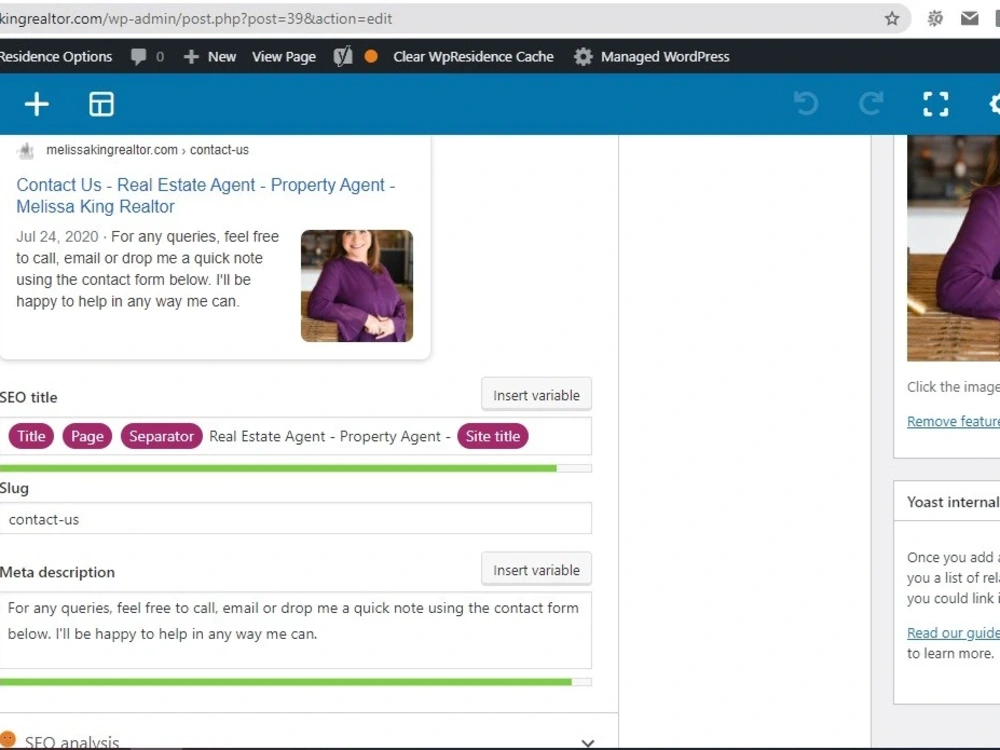Click Remove featured image link
The height and width of the screenshot is (750, 1000).
953,421
